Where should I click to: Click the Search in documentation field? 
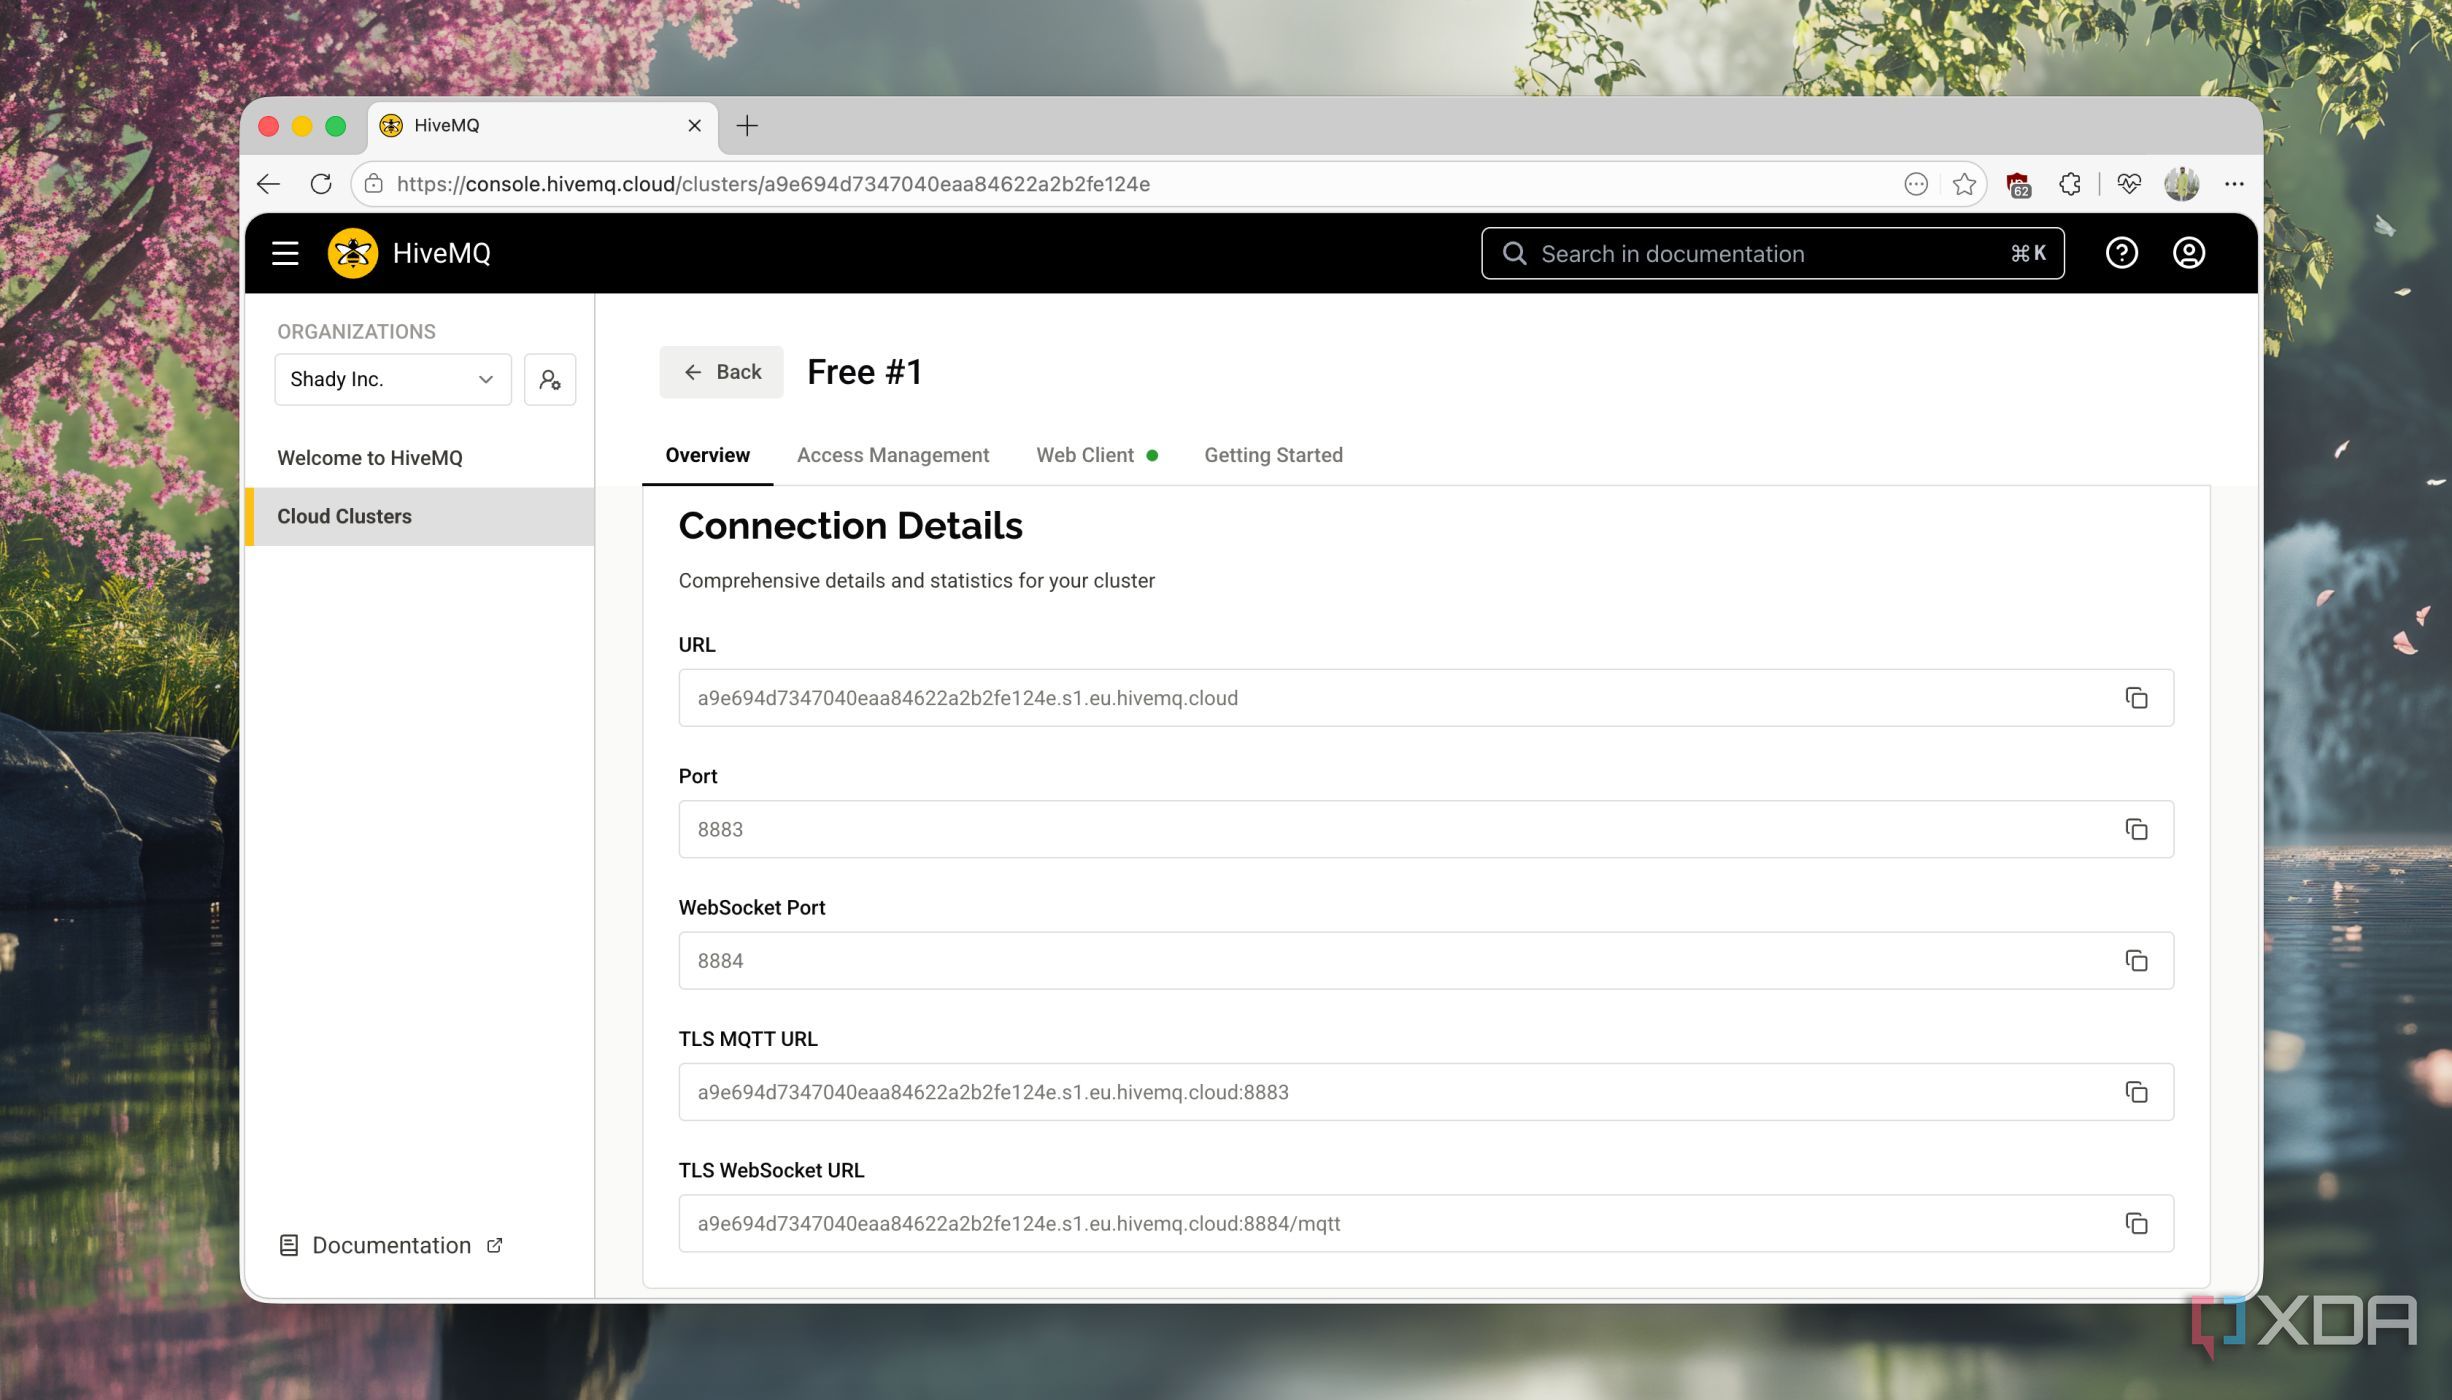[x=1772, y=254]
